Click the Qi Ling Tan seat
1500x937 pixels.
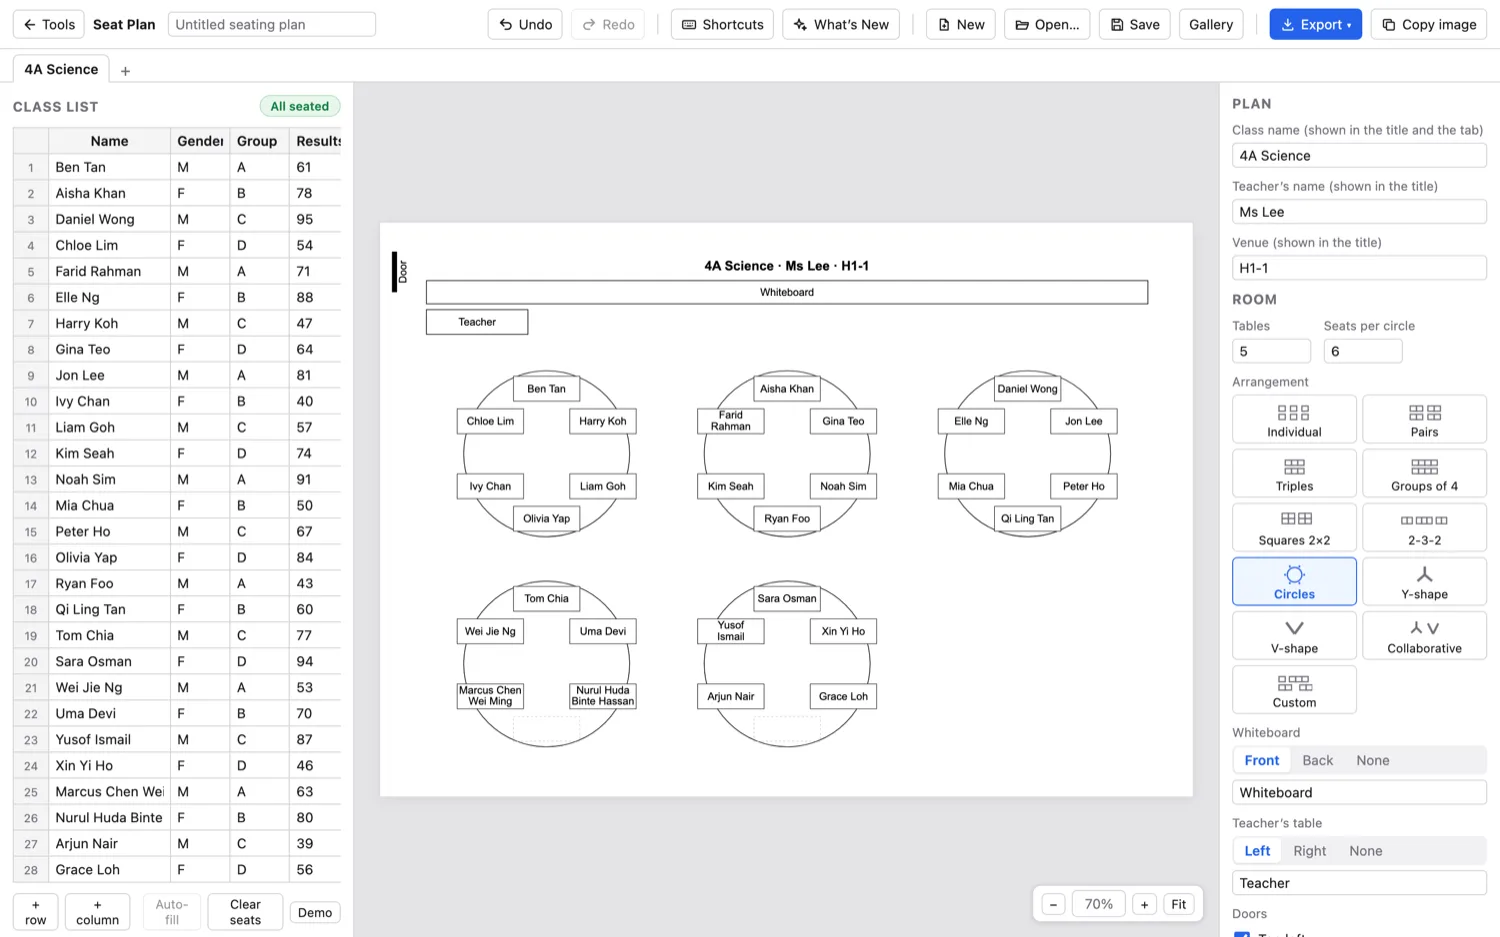point(1027,518)
